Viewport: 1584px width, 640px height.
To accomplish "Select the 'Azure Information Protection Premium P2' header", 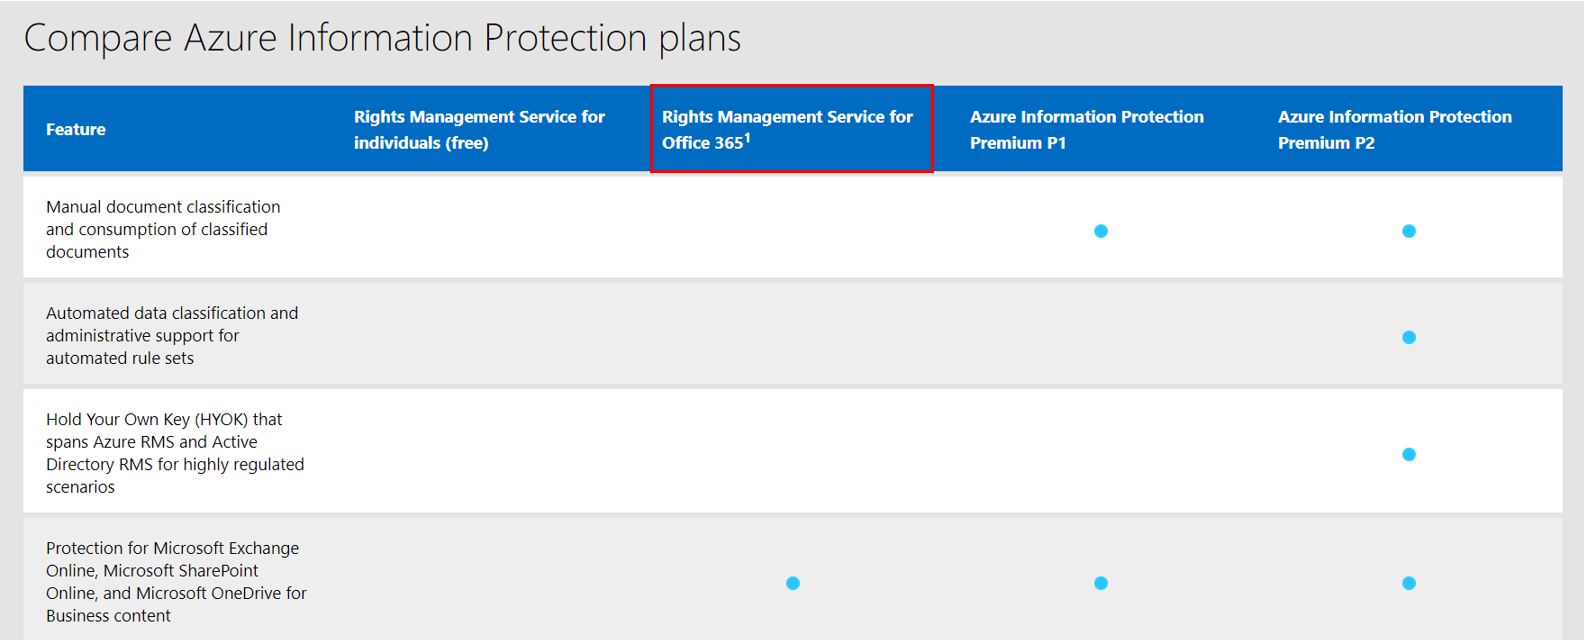I will [x=1394, y=130].
